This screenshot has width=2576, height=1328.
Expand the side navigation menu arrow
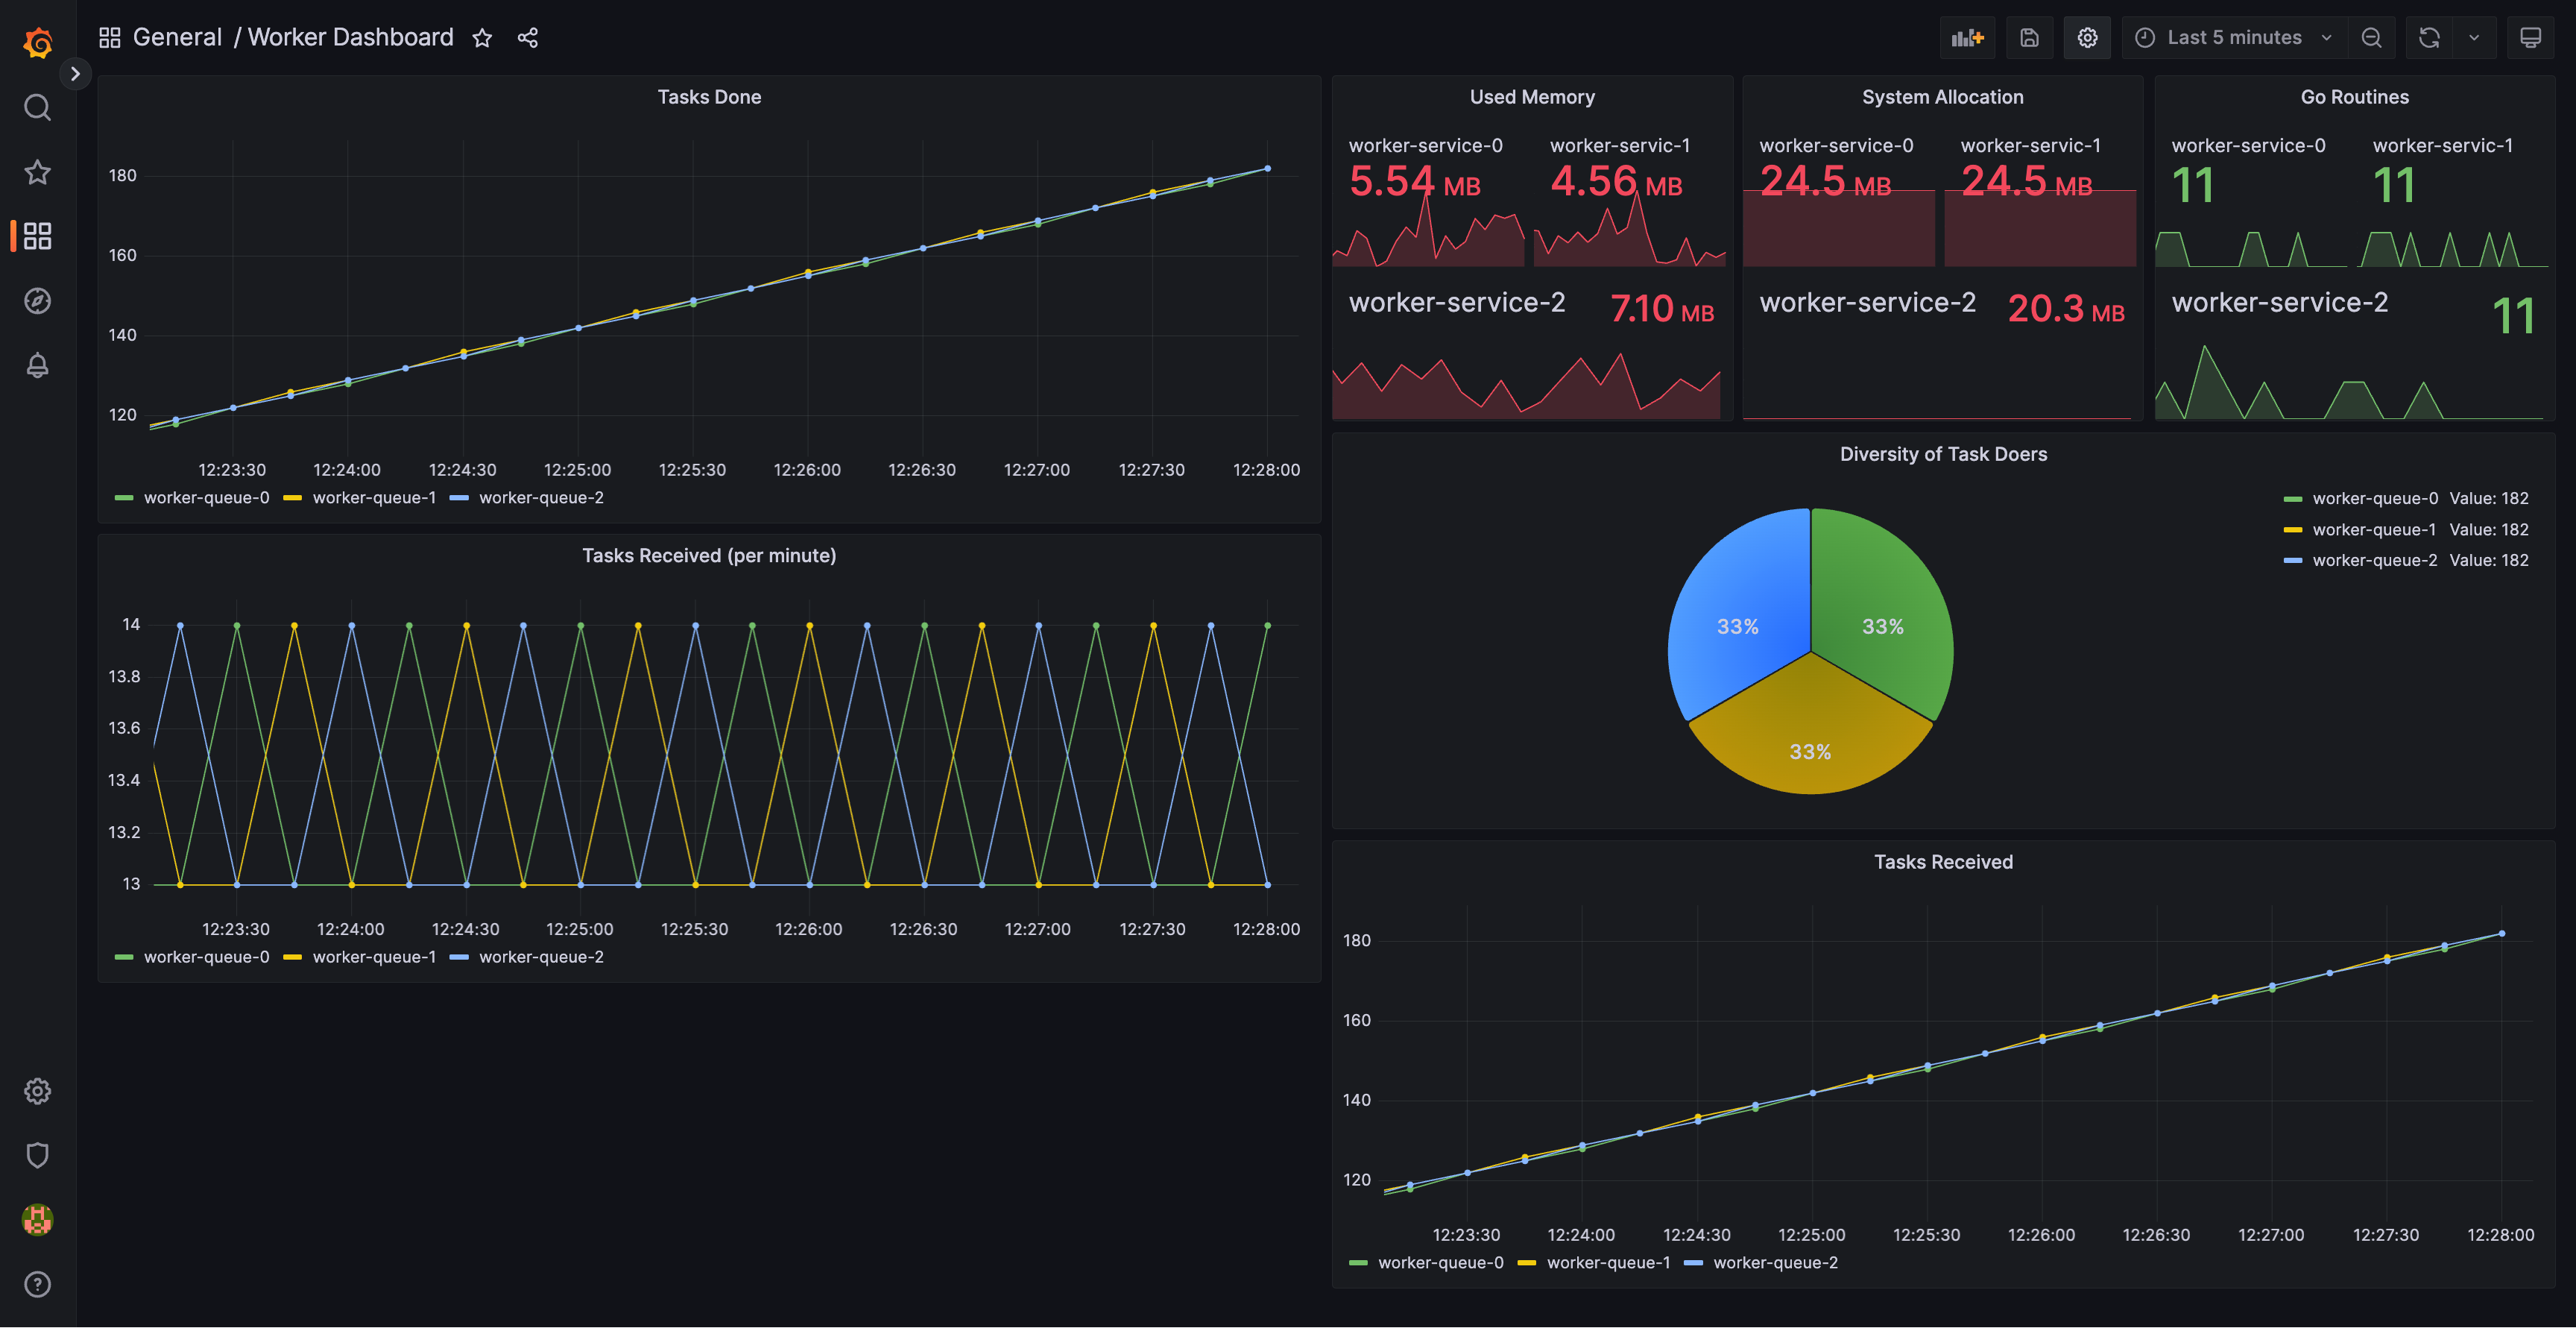(75, 73)
